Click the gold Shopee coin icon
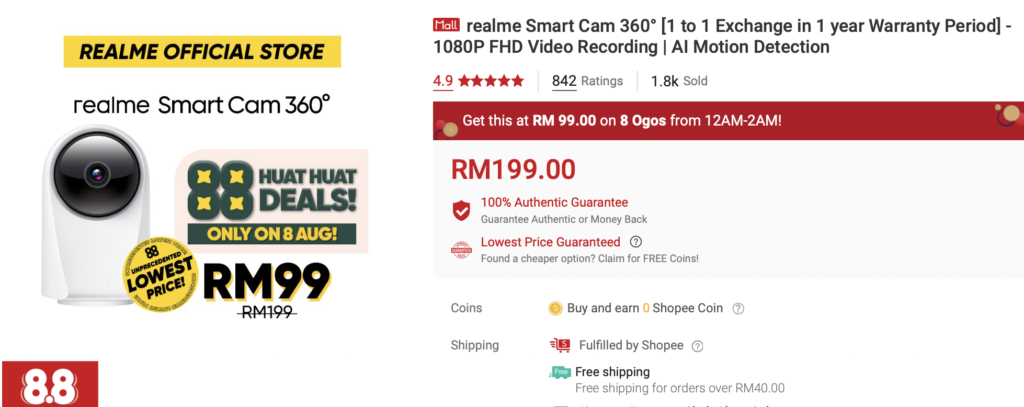Screen dimensions: 1024x407 click(556, 308)
